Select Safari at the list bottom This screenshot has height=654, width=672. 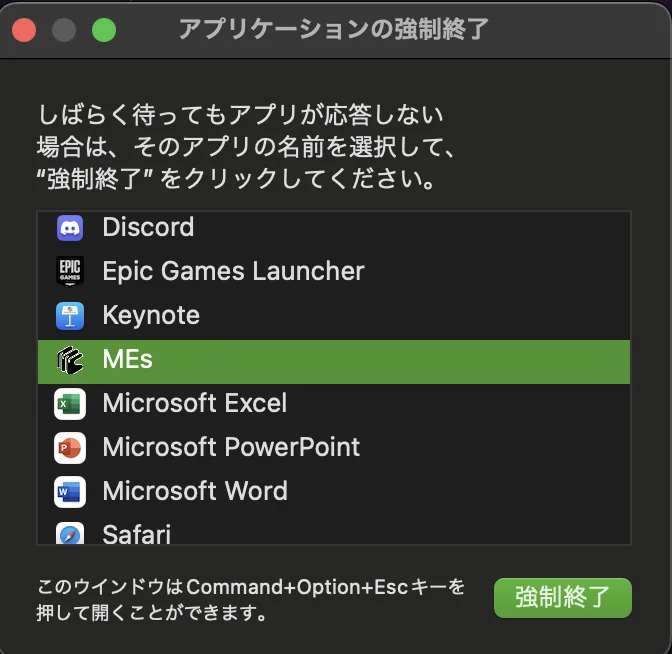tap(334, 530)
